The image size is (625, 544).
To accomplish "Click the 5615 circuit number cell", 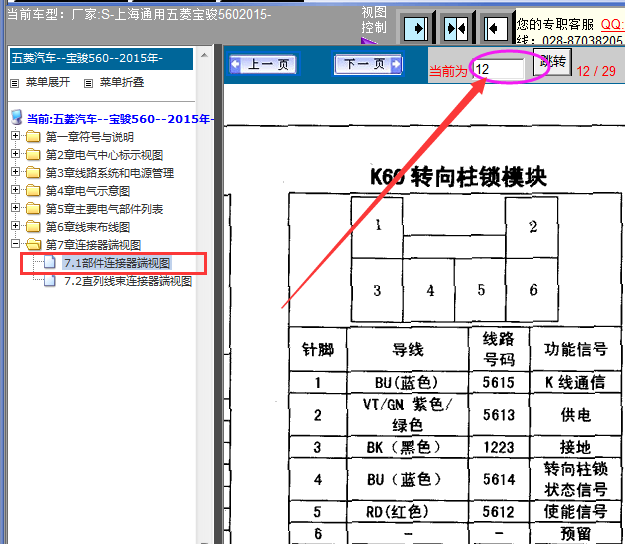I will [x=499, y=382].
